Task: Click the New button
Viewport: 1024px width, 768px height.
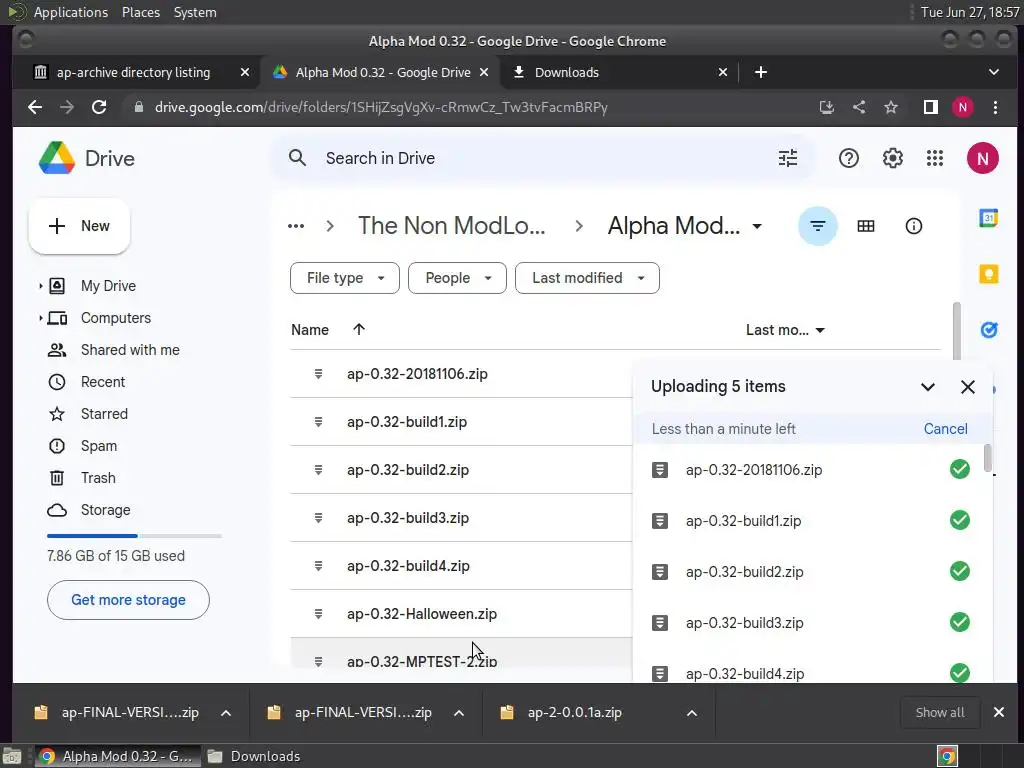Action: coord(79,226)
